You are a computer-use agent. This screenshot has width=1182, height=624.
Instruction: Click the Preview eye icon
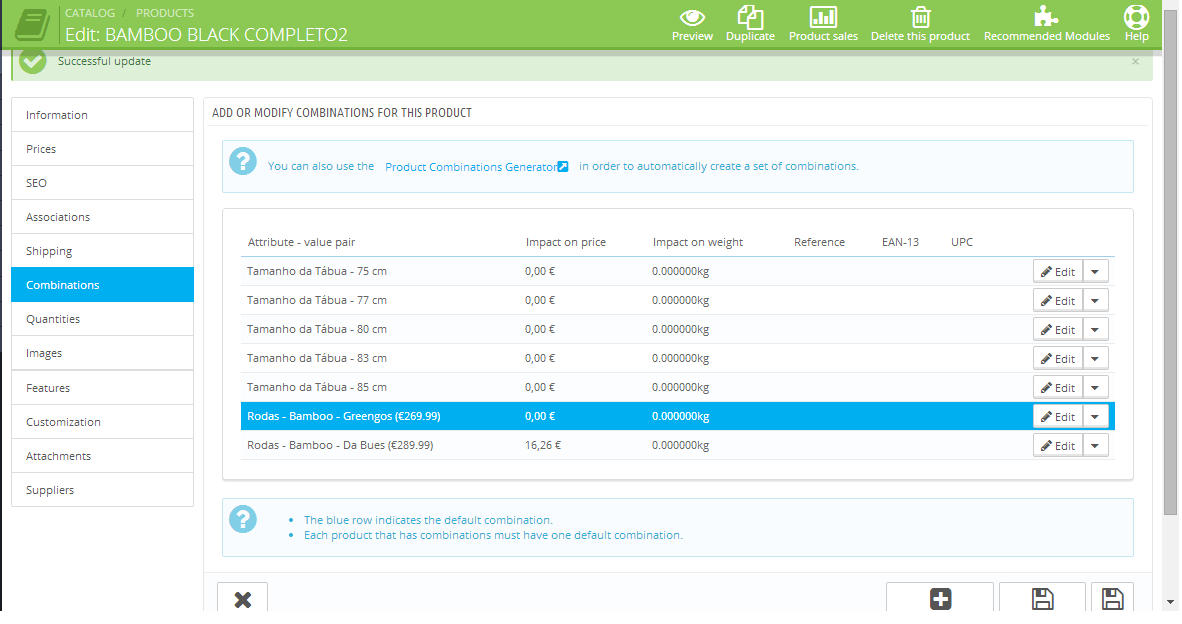click(x=692, y=17)
